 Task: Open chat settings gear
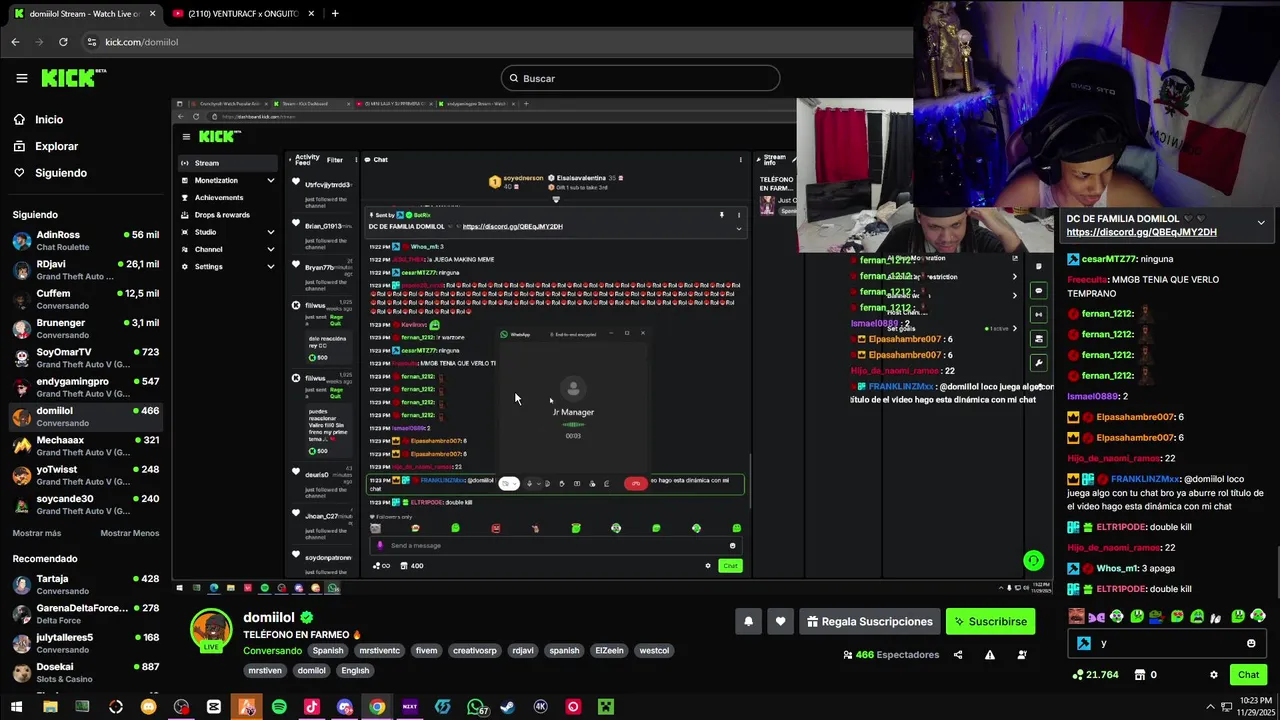[x=1214, y=675]
